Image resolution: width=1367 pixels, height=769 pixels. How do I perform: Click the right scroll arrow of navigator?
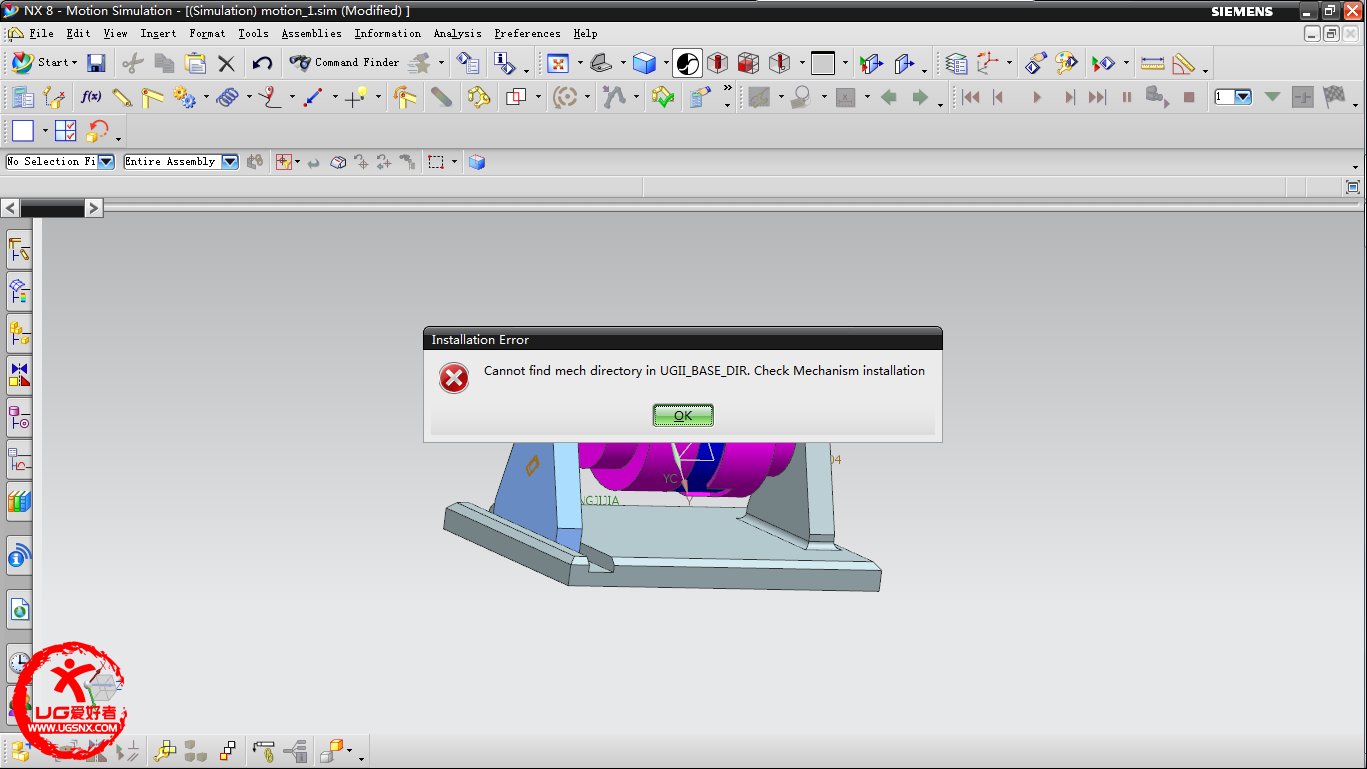coord(93,208)
